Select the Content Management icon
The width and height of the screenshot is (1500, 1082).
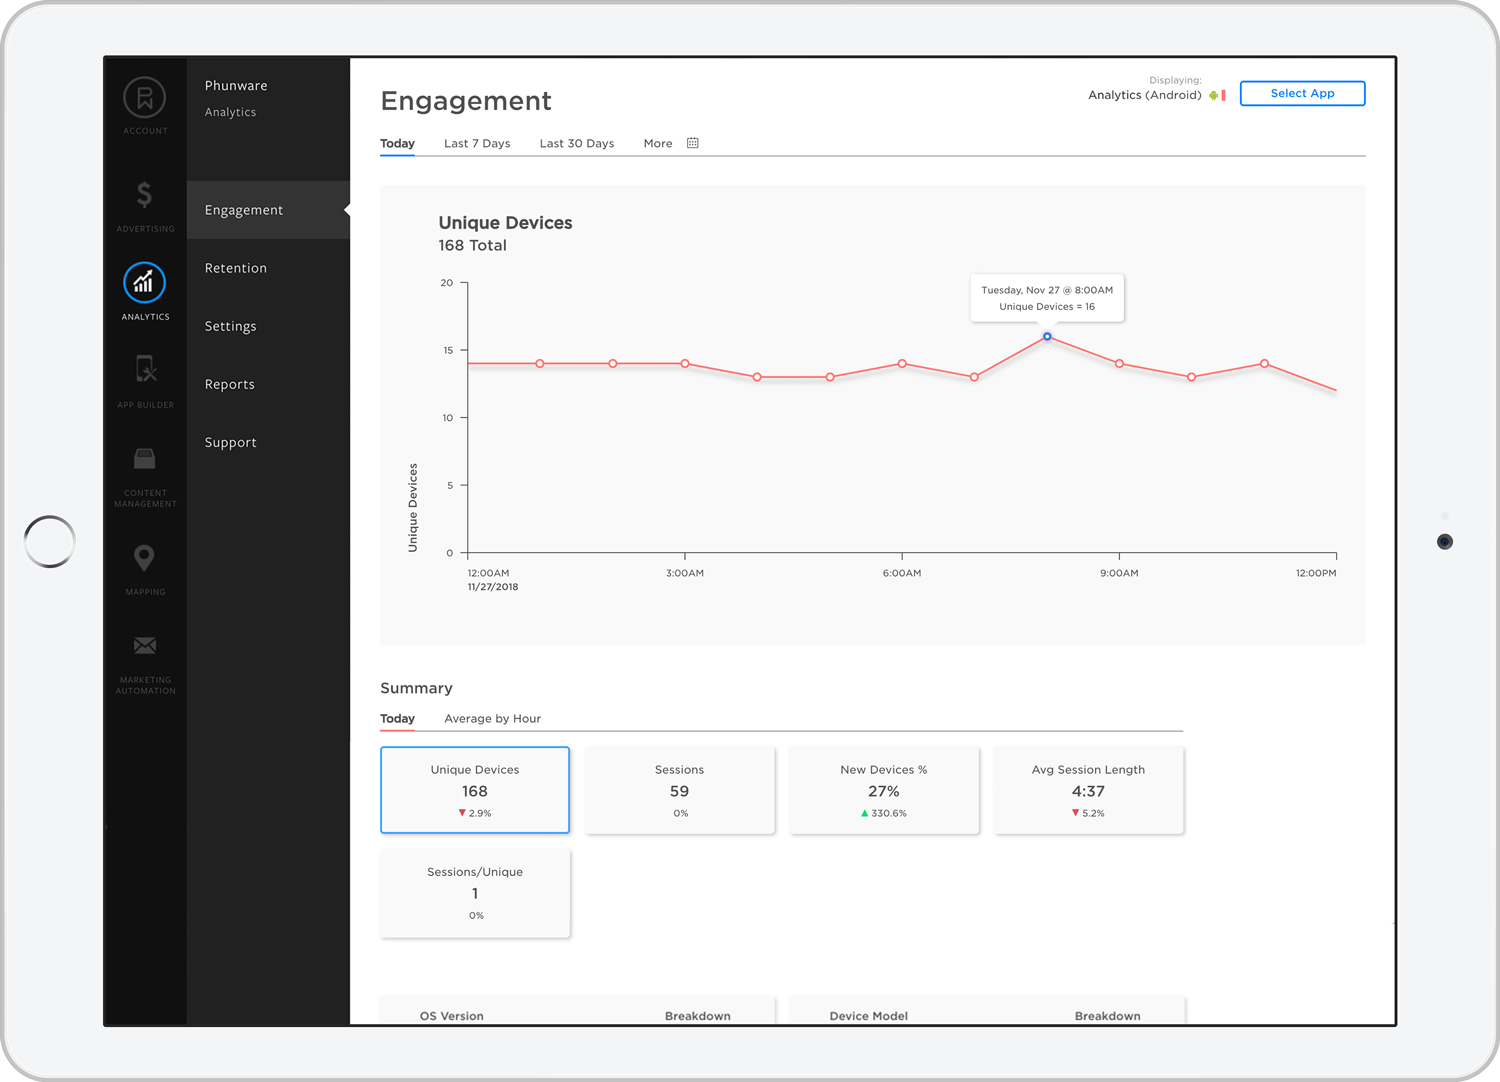coord(144,459)
